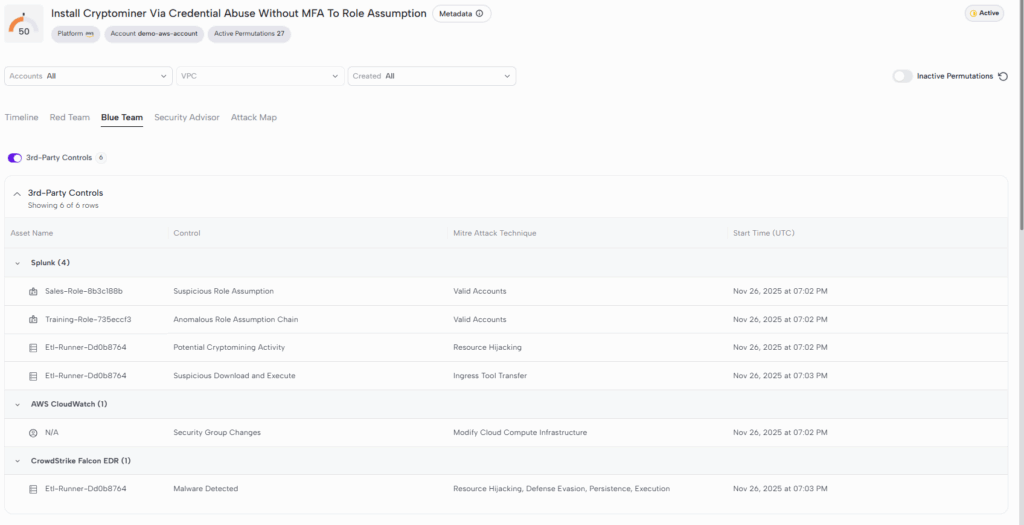
Task: Click the Resource Hijacking technique in Splunk group
Action: point(487,347)
